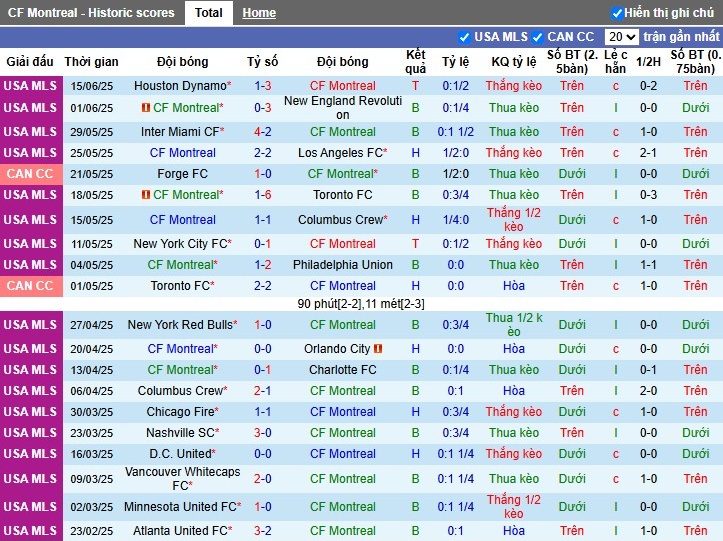Open Forge FC team link
This screenshot has width=723, height=541.
[183, 174]
